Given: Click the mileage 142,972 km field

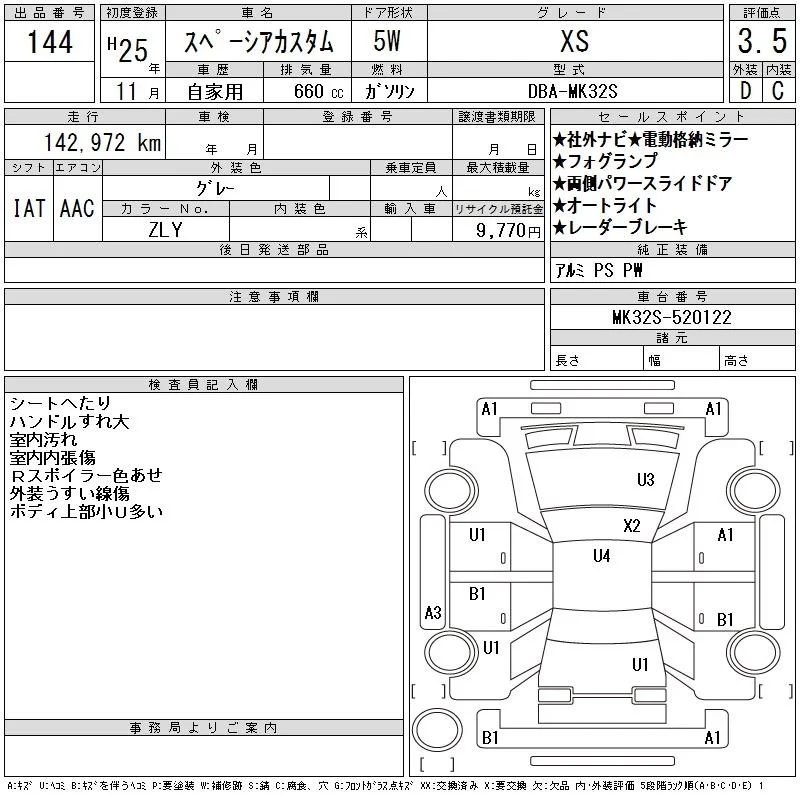Looking at the screenshot, I should pos(85,142).
